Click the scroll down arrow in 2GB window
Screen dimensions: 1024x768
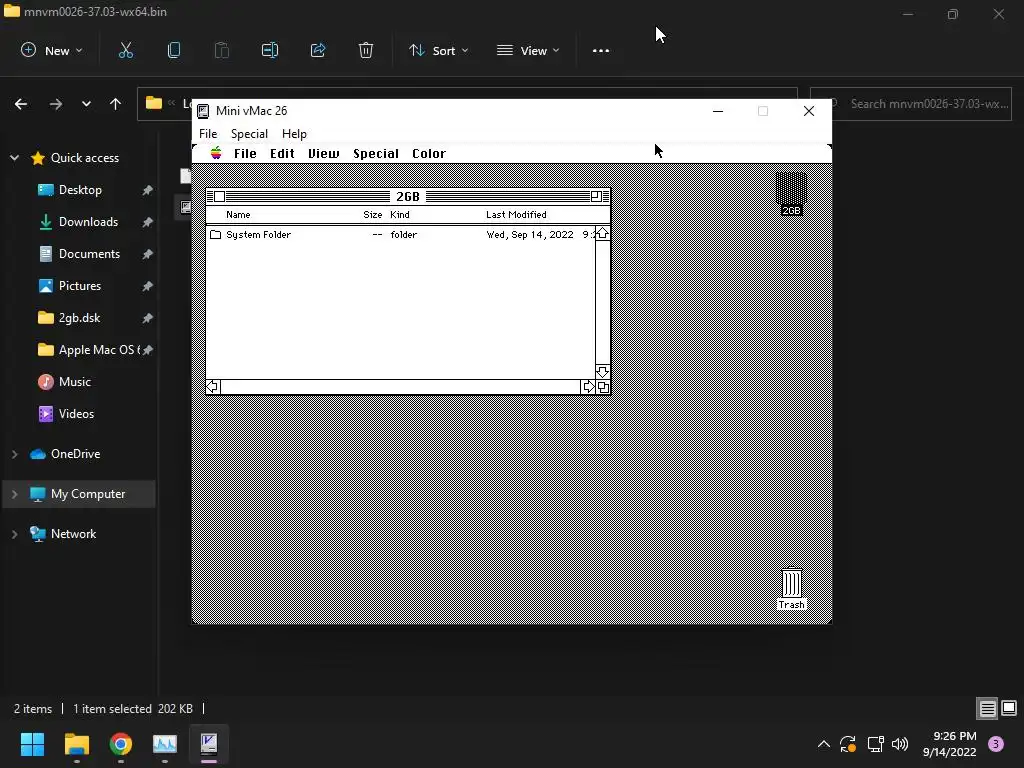click(602, 372)
